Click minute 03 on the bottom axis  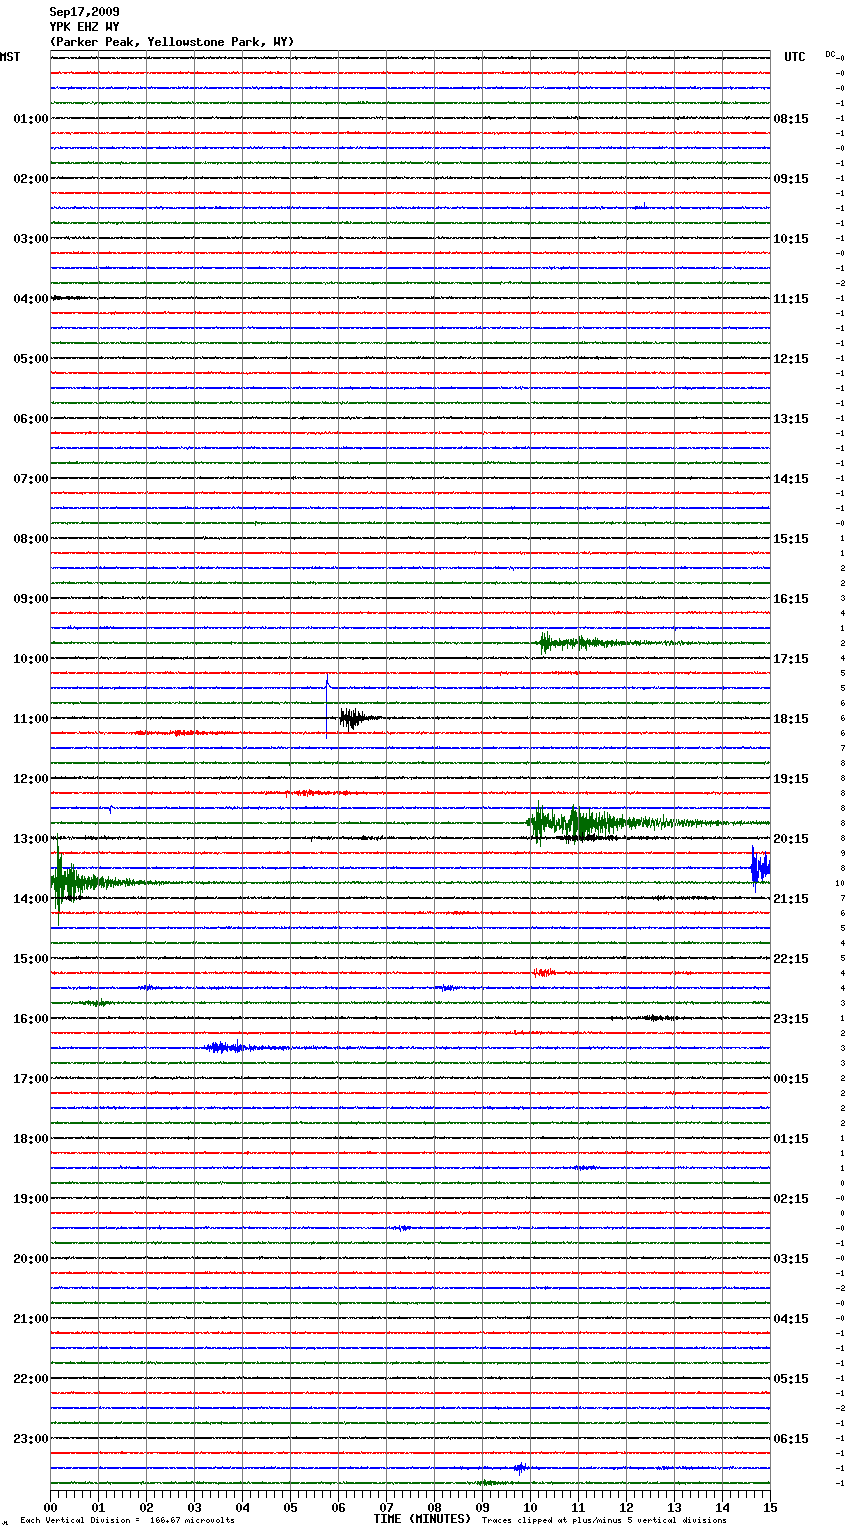[195, 1507]
